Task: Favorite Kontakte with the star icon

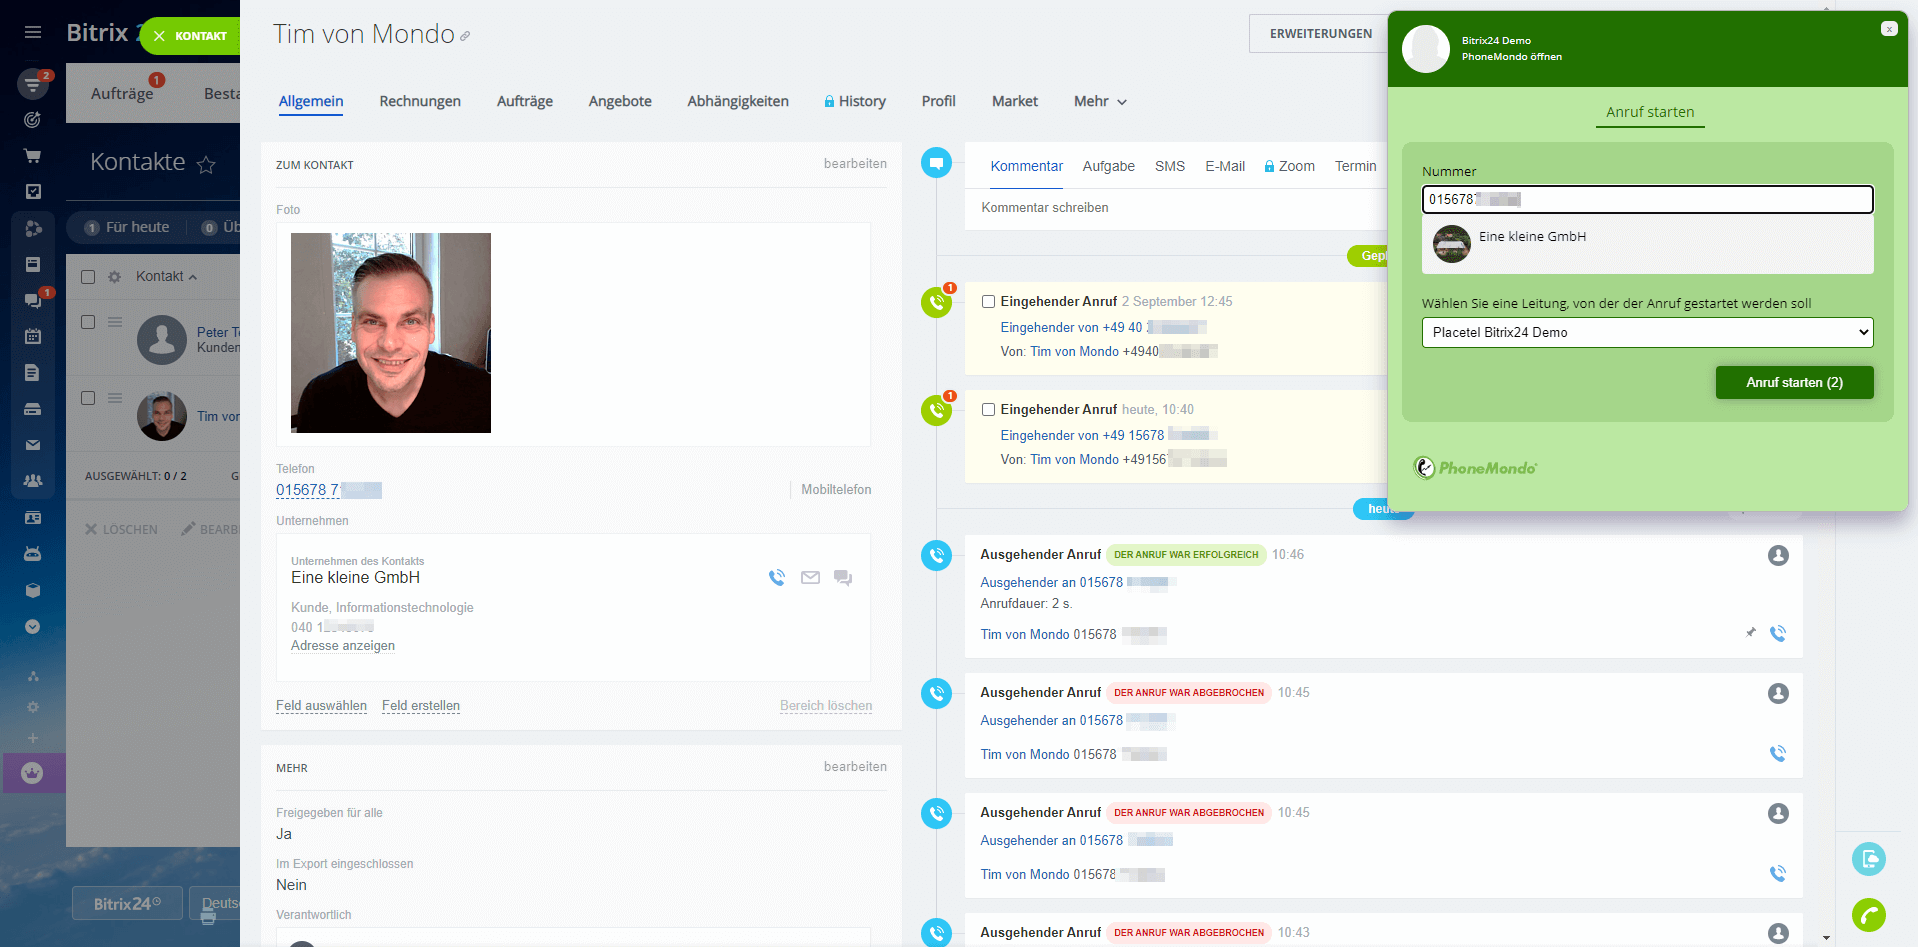Action: point(206,165)
